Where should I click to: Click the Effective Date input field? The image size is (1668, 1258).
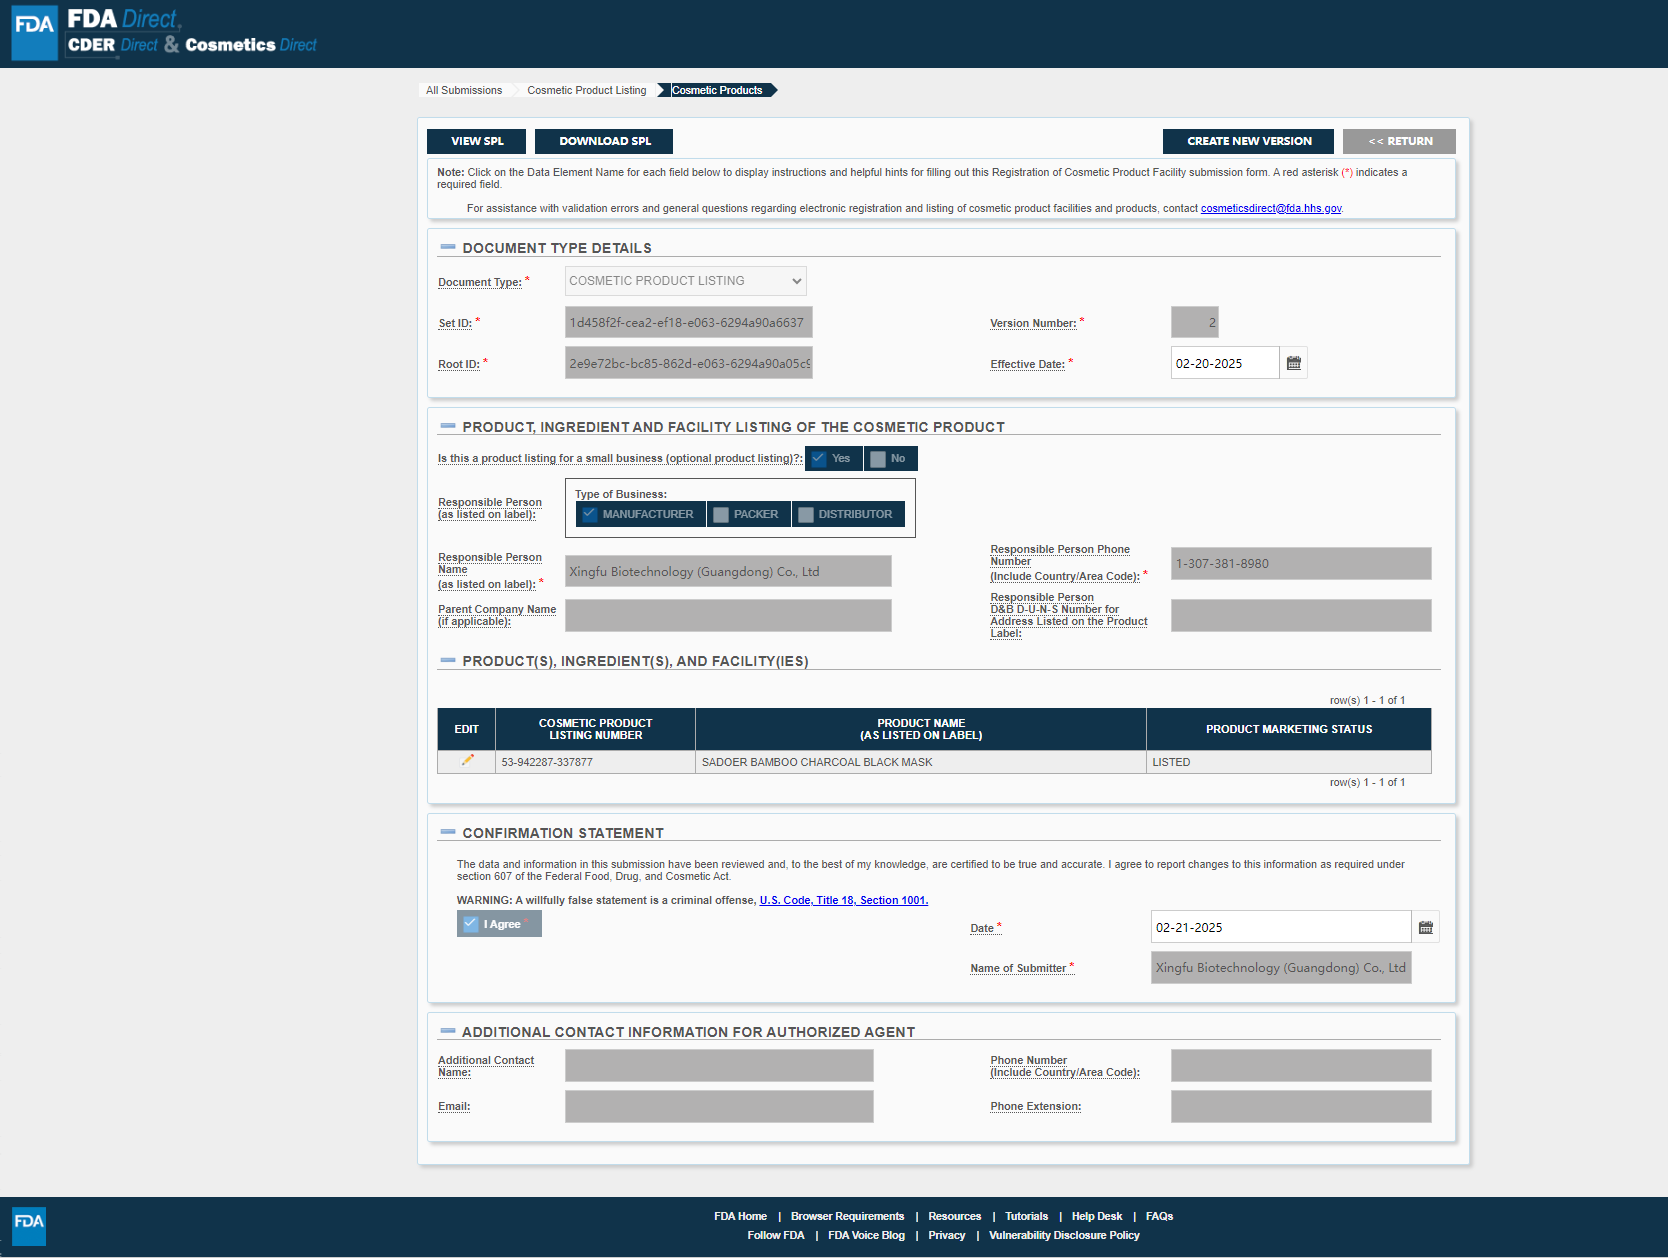point(1224,363)
